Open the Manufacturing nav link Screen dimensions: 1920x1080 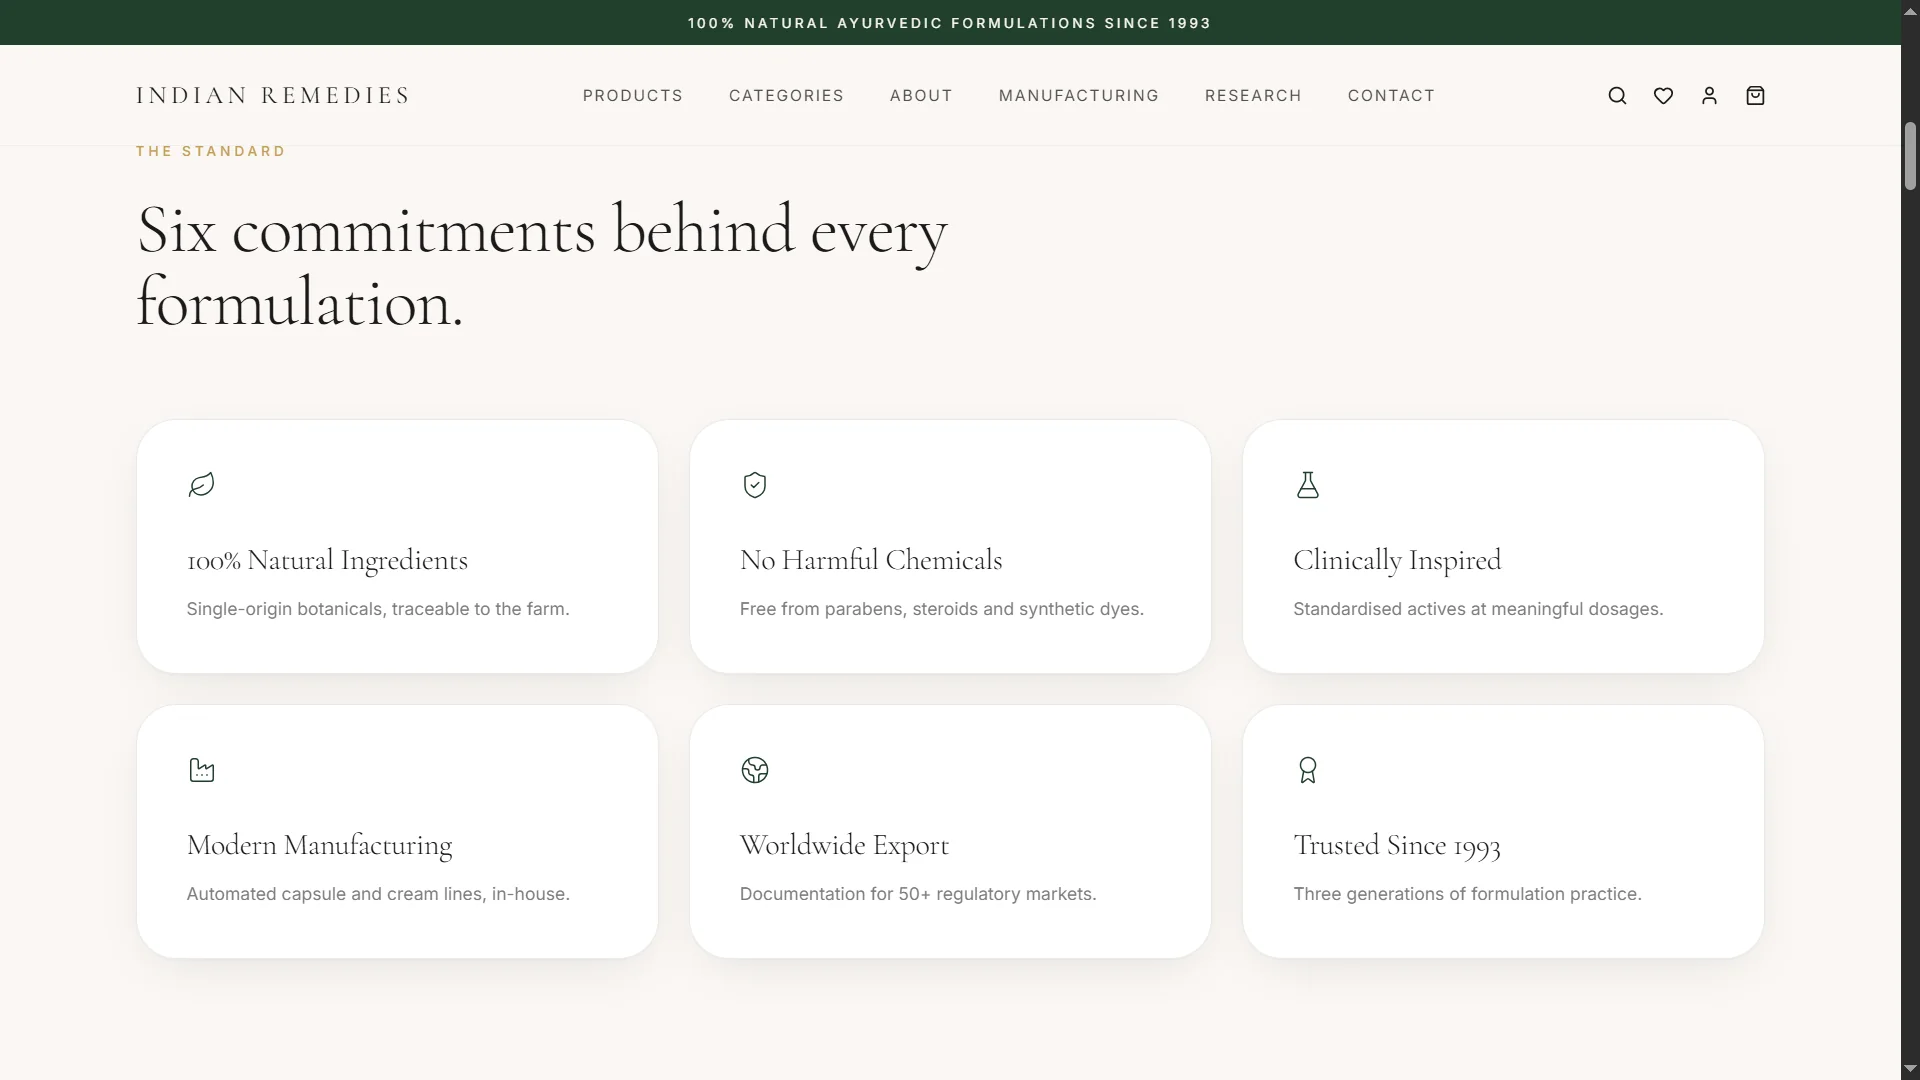(1079, 96)
